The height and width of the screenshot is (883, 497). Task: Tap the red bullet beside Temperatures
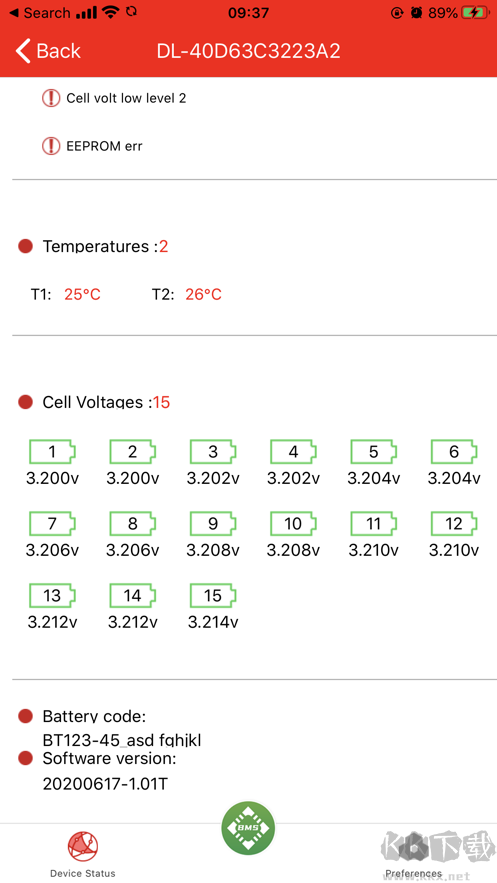25,246
